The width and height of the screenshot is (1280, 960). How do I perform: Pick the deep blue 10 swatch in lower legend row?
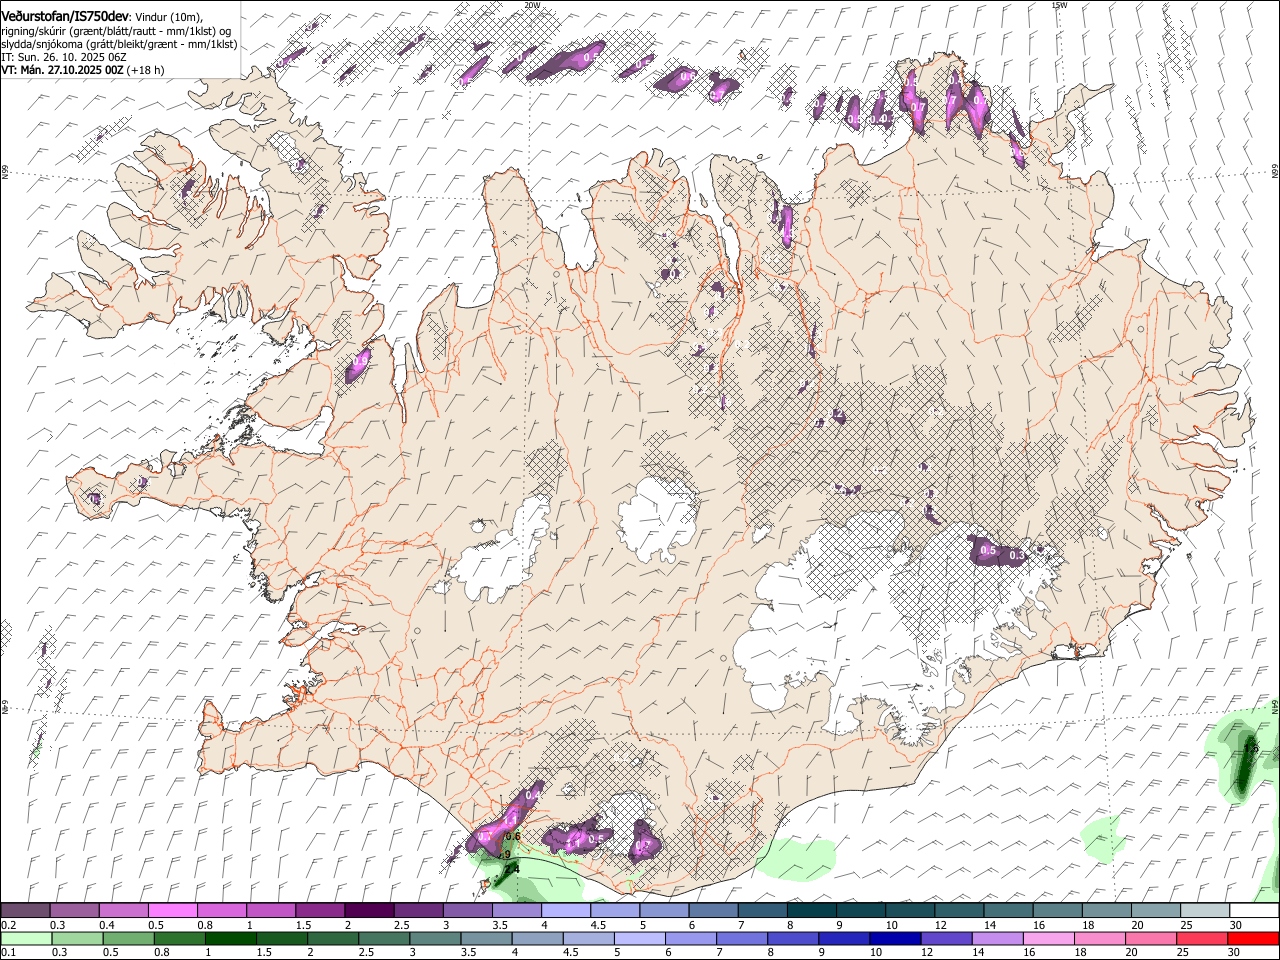(x=895, y=938)
